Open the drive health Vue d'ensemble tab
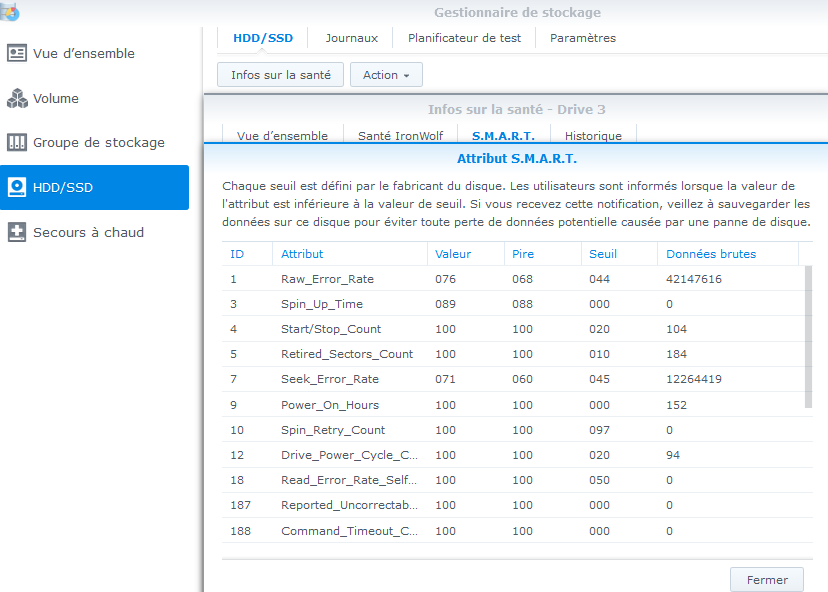Image resolution: width=828 pixels, height=592 pixels. click(283, 135)
